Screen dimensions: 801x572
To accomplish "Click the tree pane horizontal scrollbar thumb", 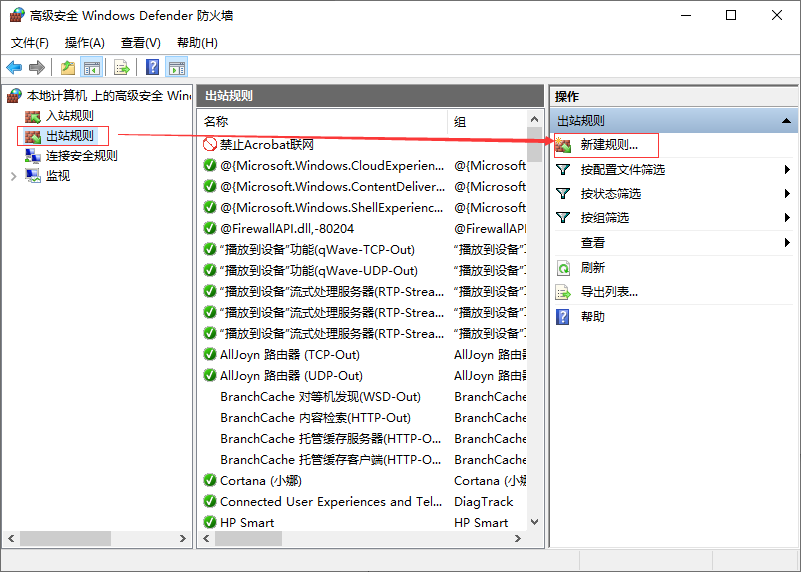I will [65, 538].
